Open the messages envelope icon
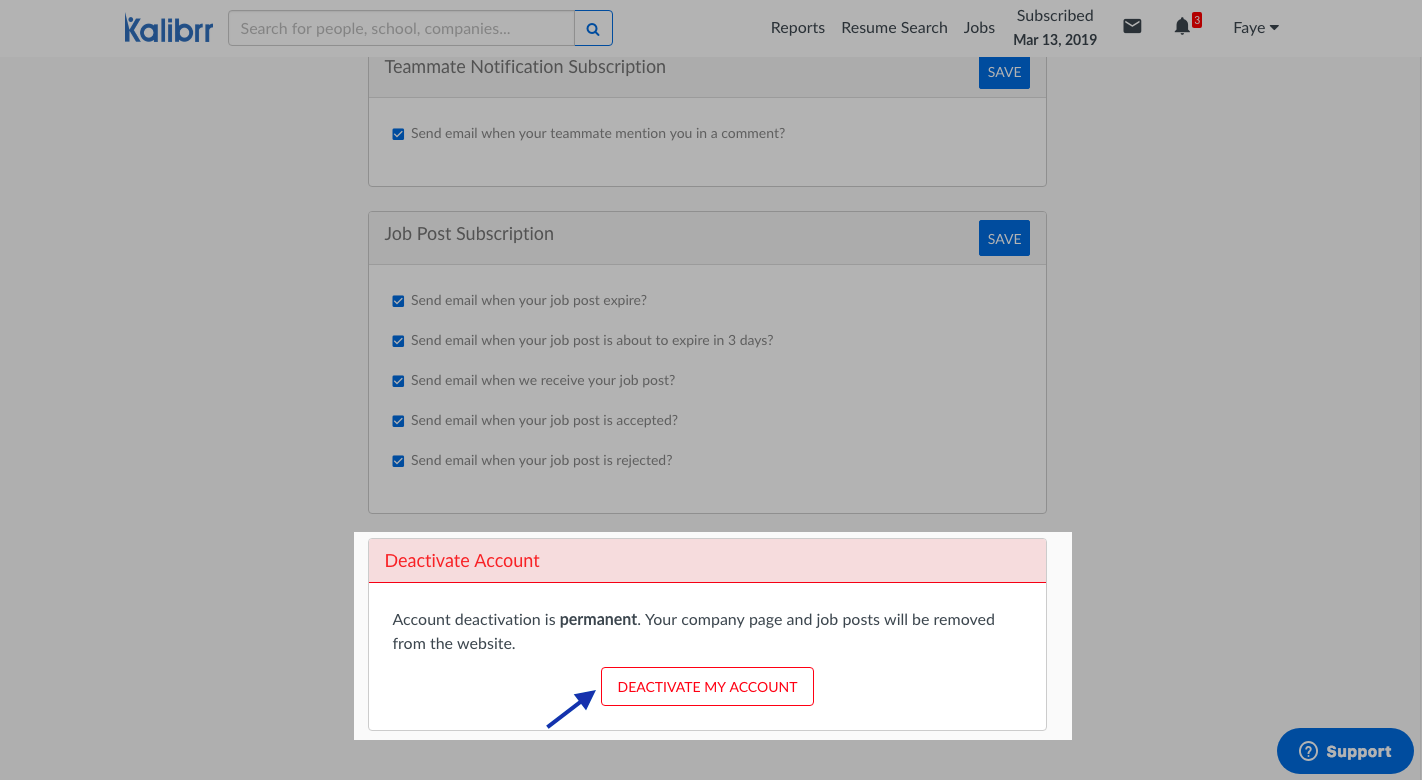 click(x=1132, y=27)
